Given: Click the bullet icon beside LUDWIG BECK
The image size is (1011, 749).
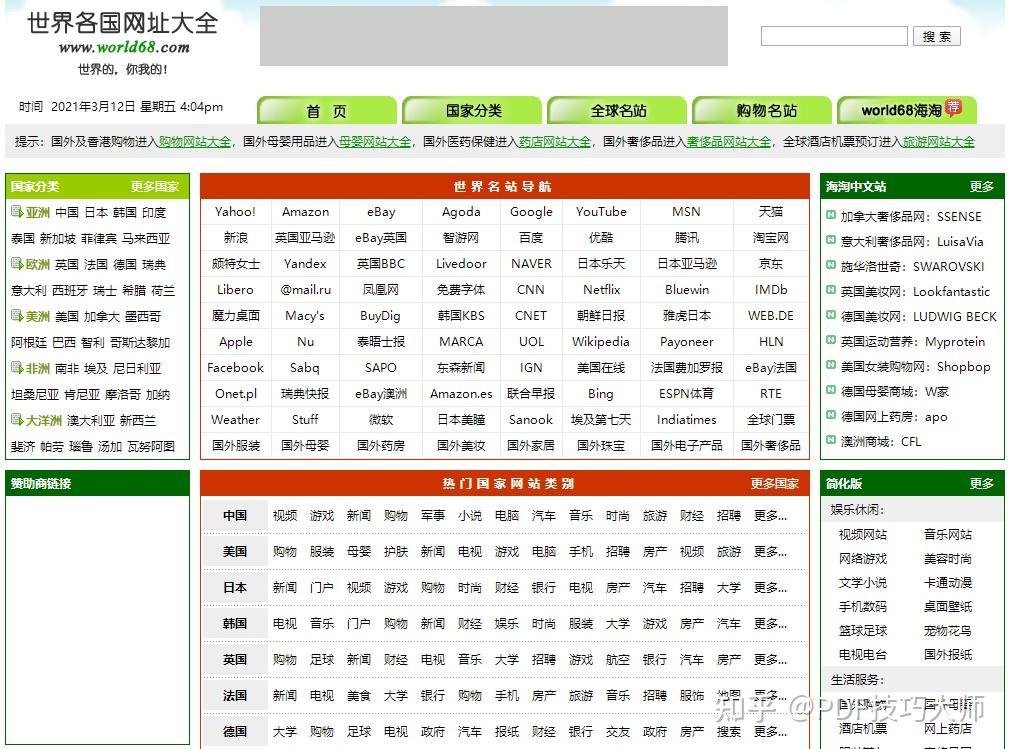Looking at the screenshot, I should tap(831, 315).
